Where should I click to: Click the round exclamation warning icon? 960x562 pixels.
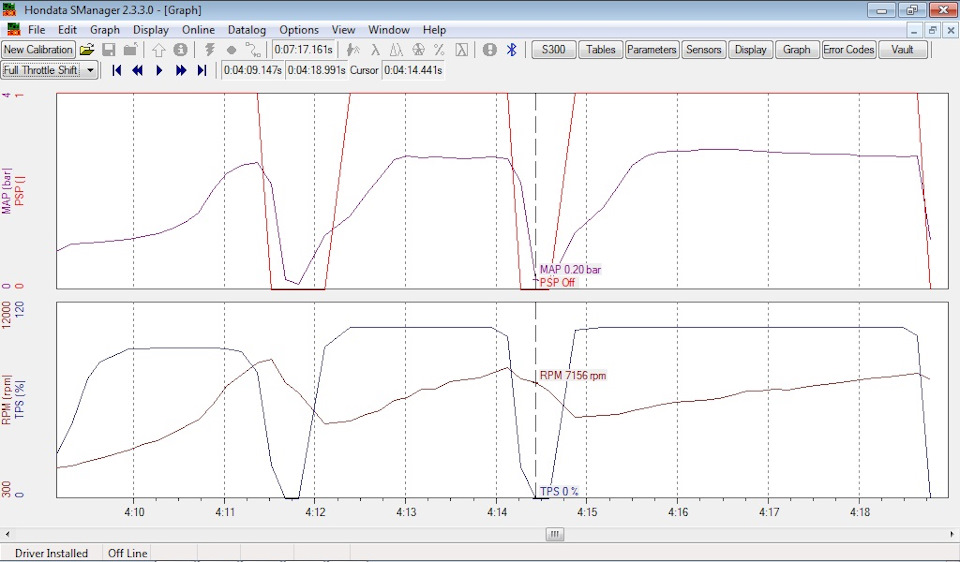tap(490, 50)
